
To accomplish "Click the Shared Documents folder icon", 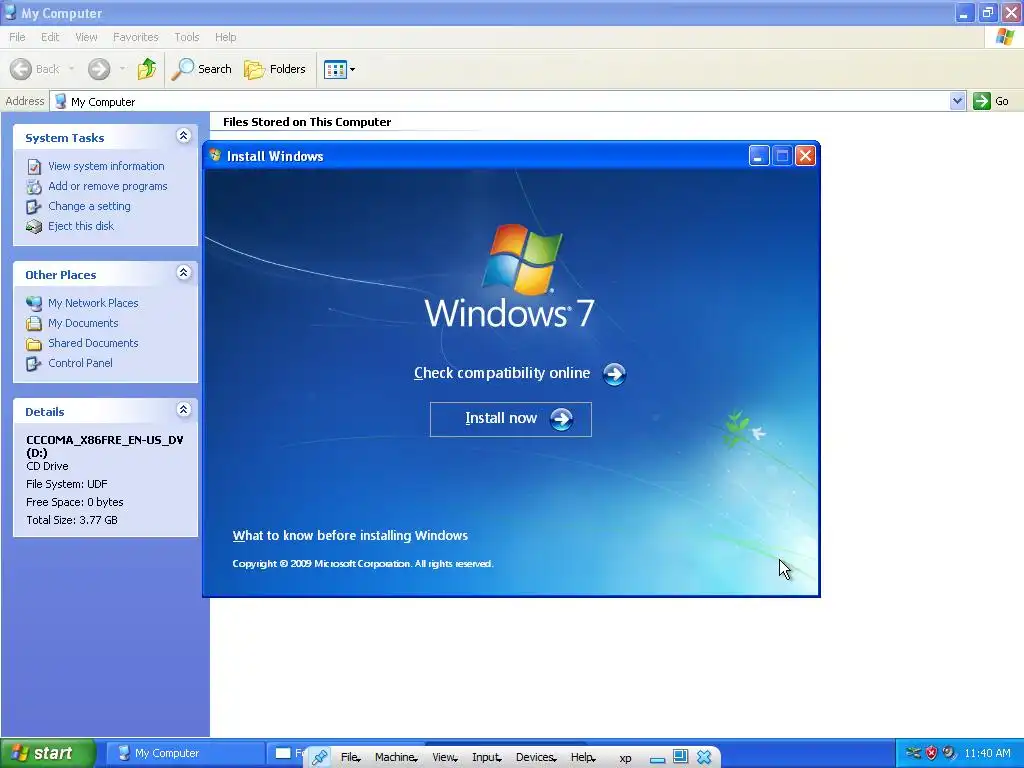I will 34,344.
